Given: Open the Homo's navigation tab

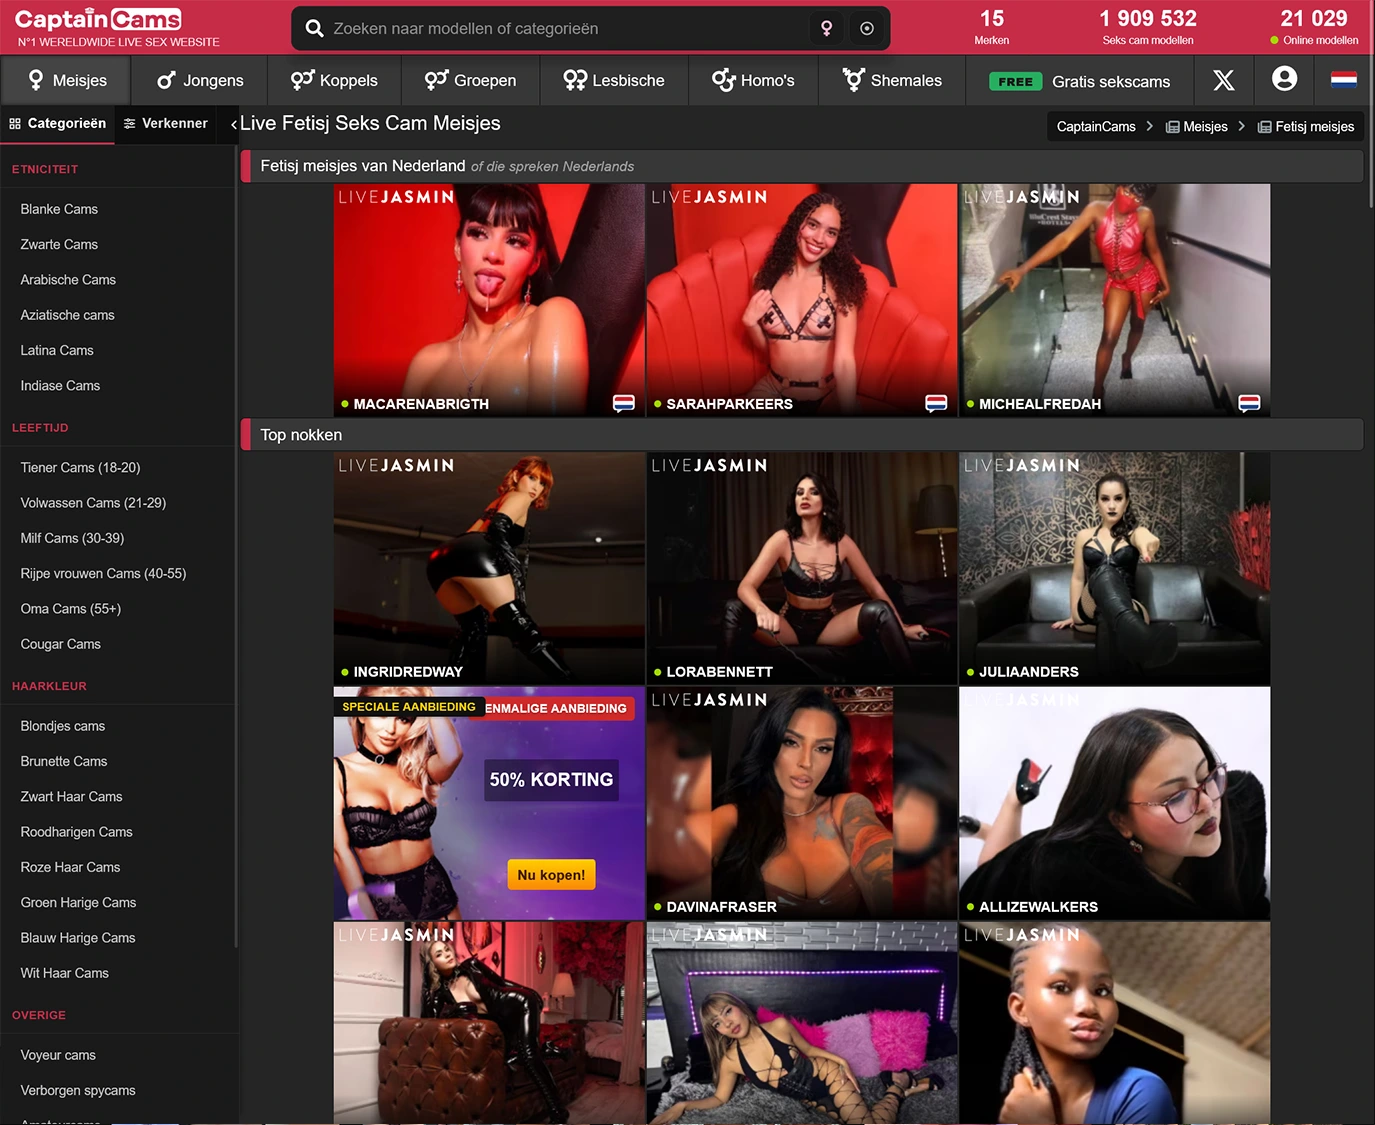Looking at the screenshot, I should tap(753, 81).
